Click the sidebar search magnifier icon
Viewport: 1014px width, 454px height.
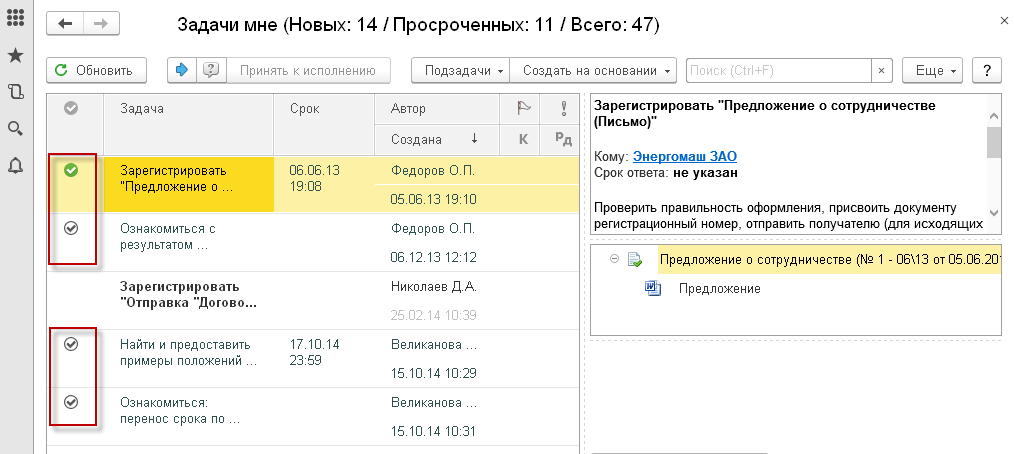(x=15, y=128)
